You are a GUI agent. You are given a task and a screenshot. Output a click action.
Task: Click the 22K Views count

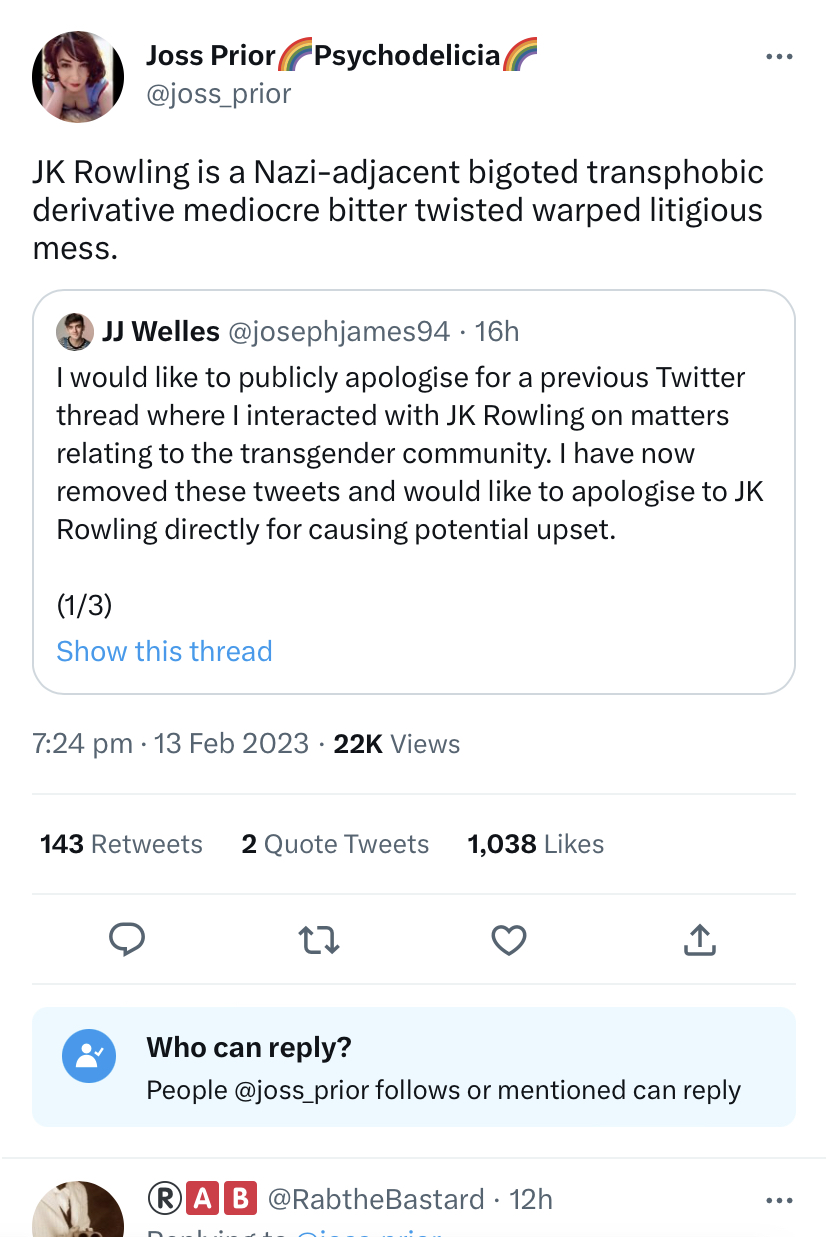coord(397,744)
